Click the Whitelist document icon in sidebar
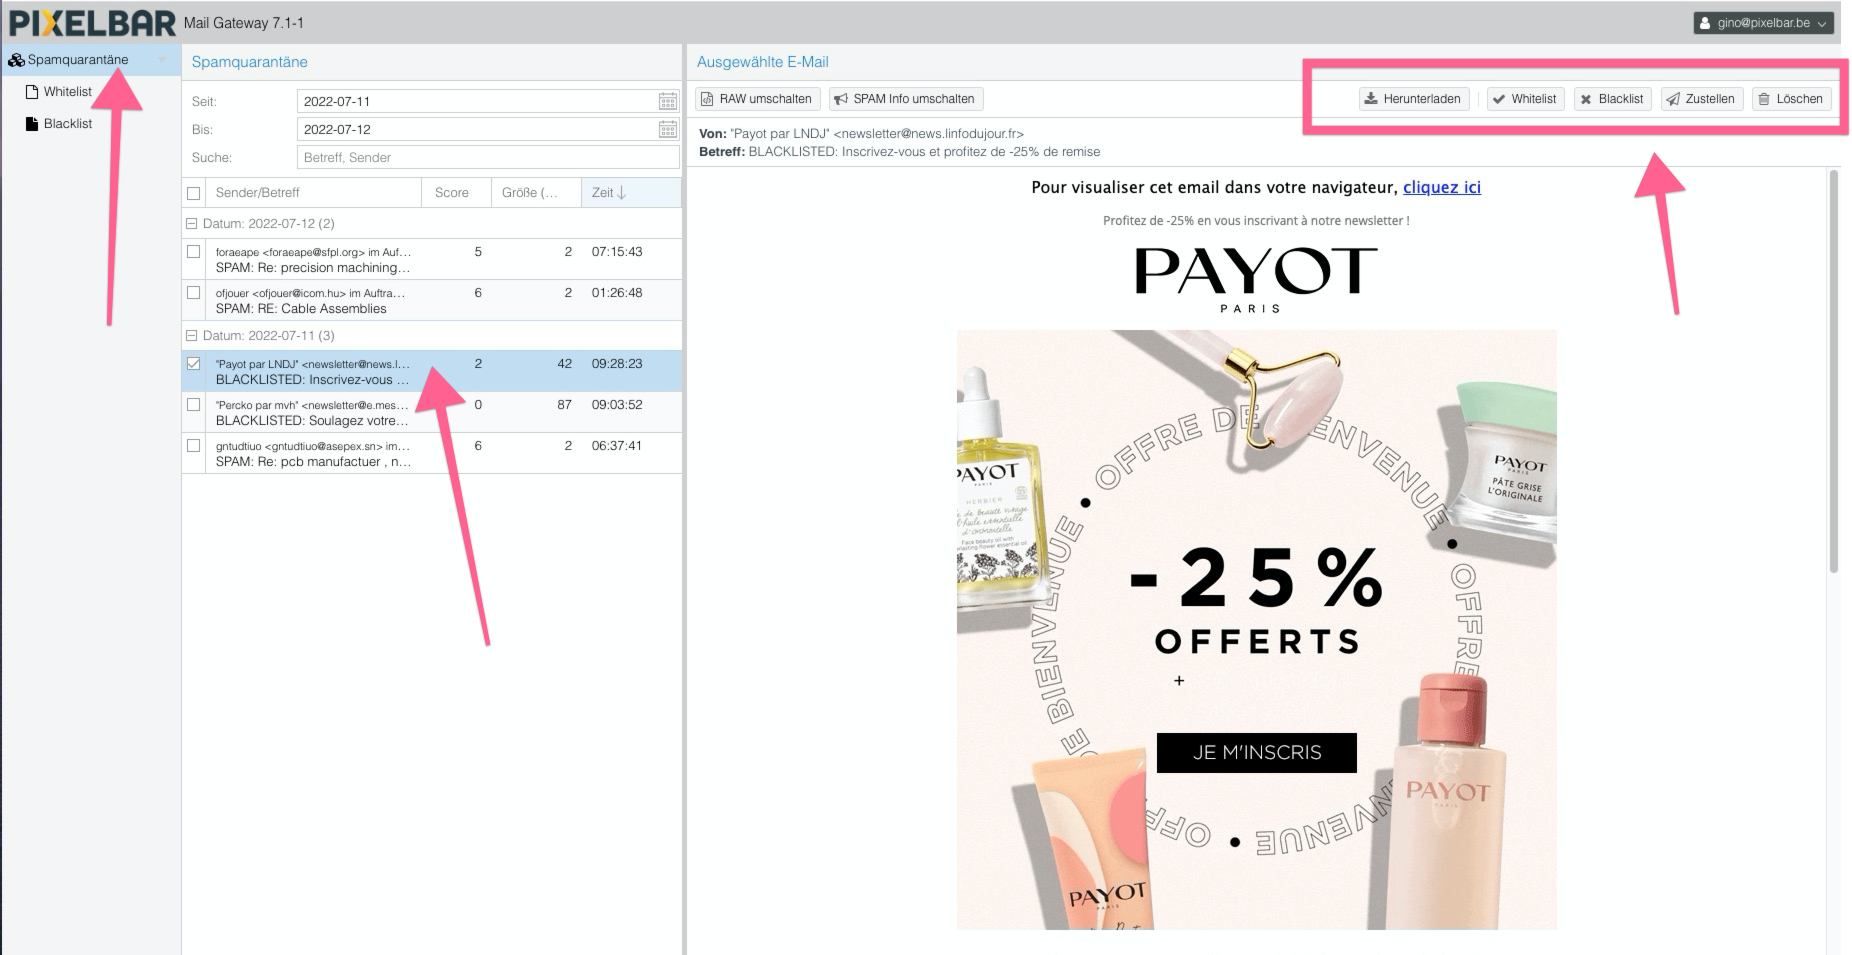This screenshot has height=955, width=1852. pos(32,92)
